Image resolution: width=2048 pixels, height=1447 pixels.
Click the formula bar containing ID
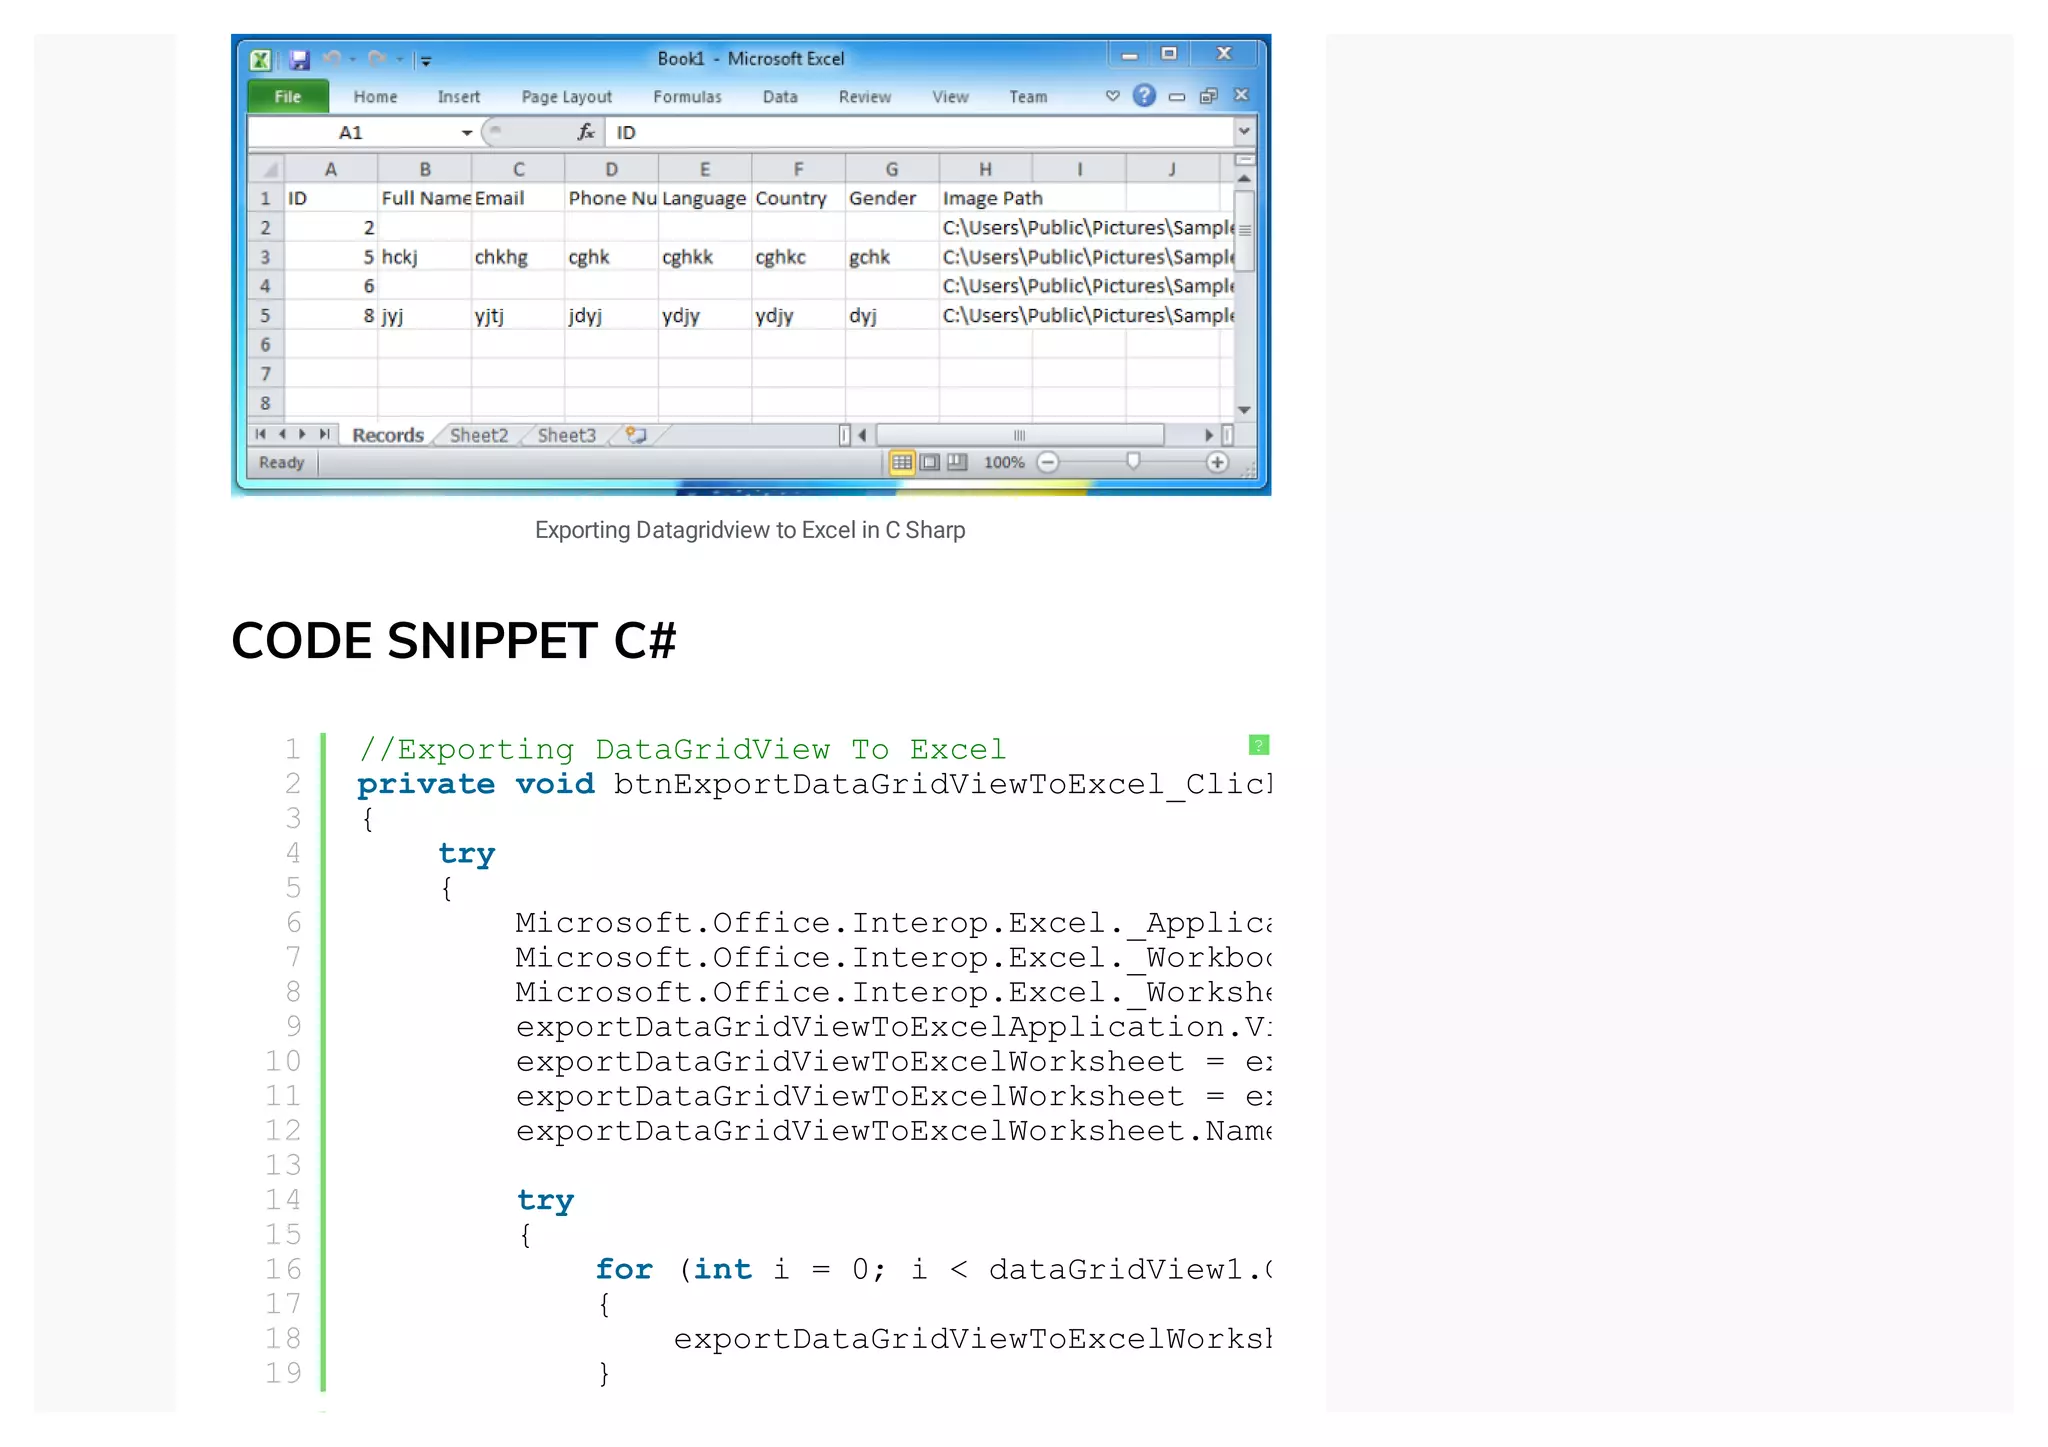920,132
